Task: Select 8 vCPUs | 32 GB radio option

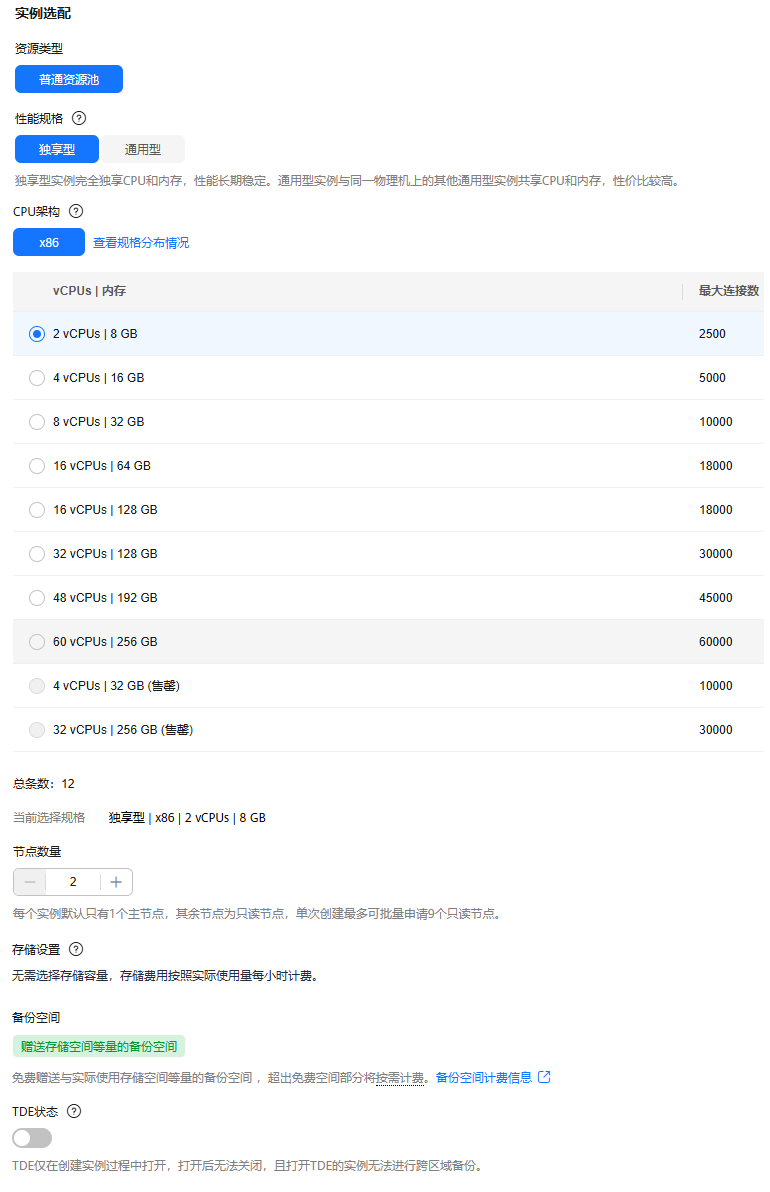Action: [36, 422]
